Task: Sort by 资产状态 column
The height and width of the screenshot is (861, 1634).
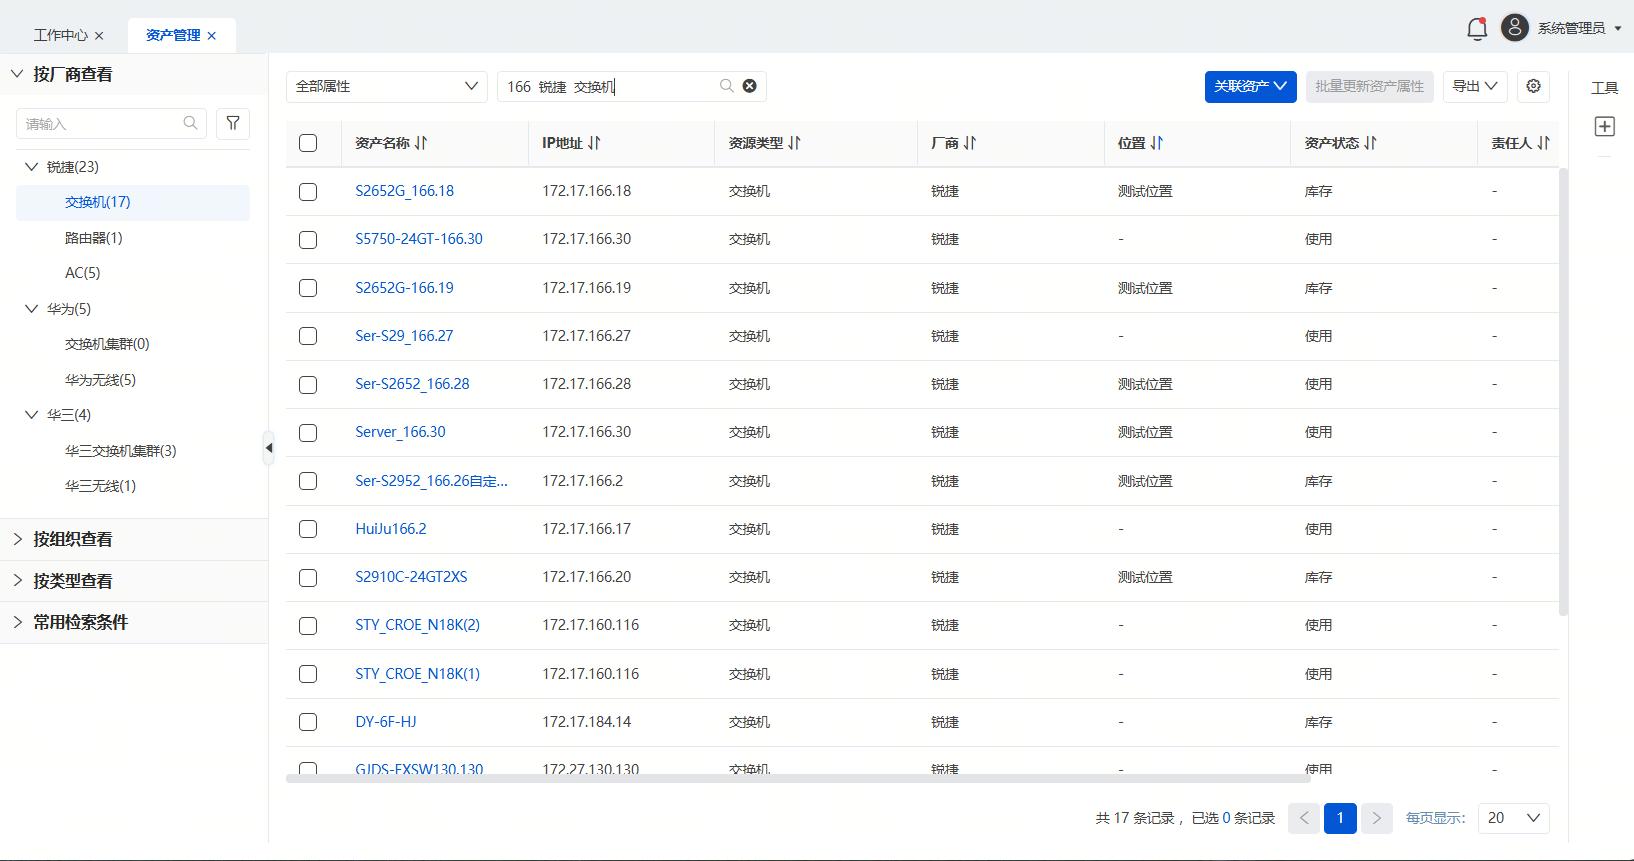Action: click(1370, 143)
